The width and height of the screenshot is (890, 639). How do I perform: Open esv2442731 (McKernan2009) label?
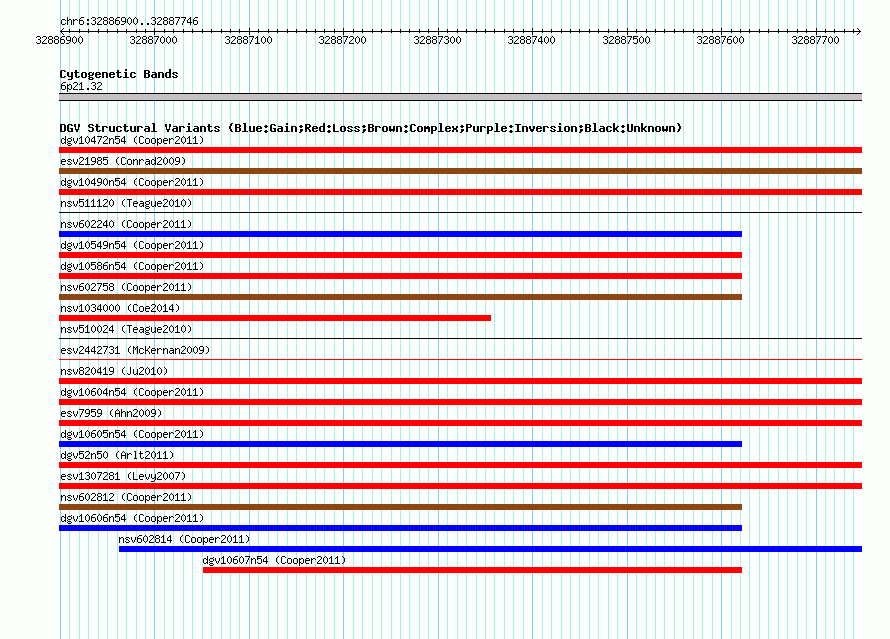click(135, 350)
